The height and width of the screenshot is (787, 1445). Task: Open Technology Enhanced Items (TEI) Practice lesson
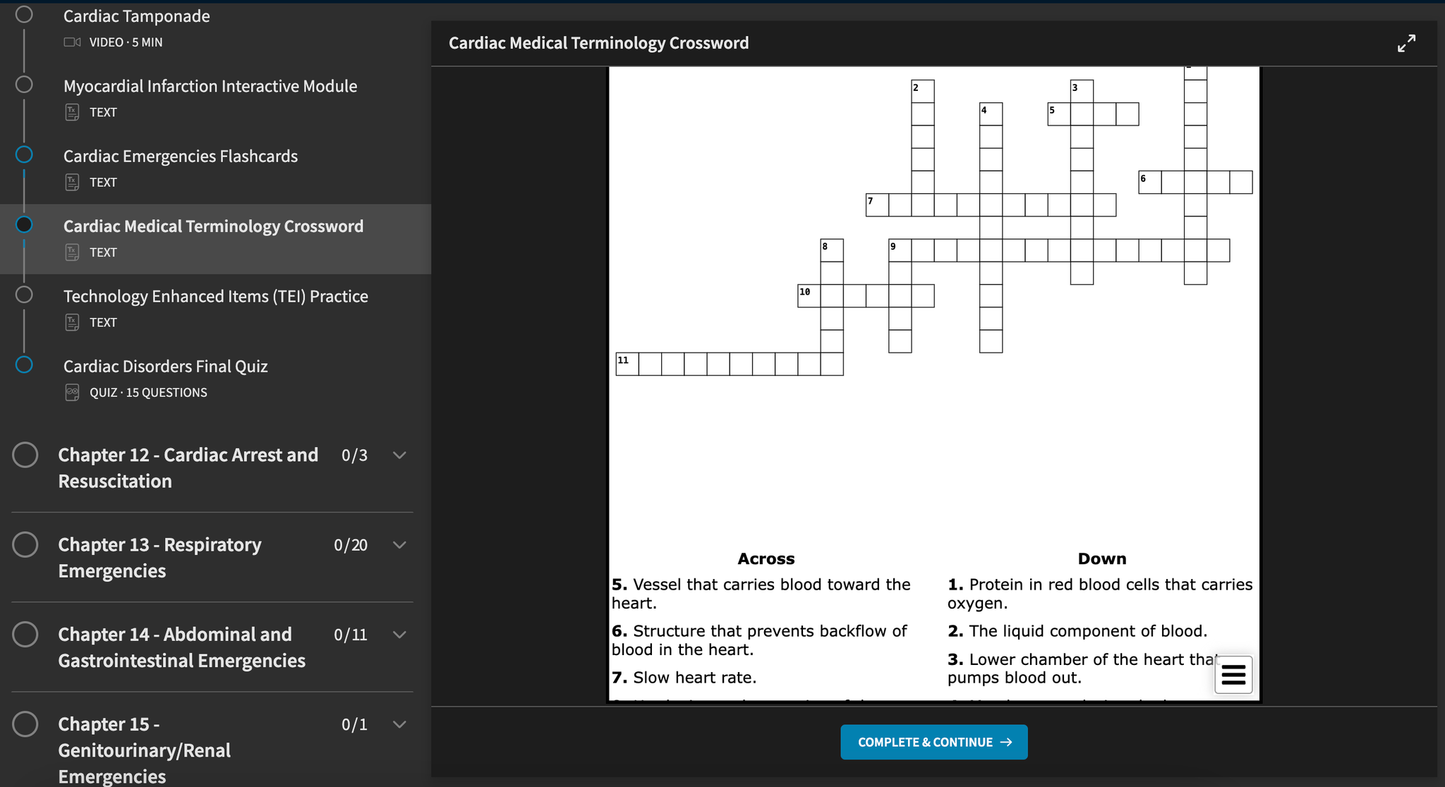click(x=215, y=296)
